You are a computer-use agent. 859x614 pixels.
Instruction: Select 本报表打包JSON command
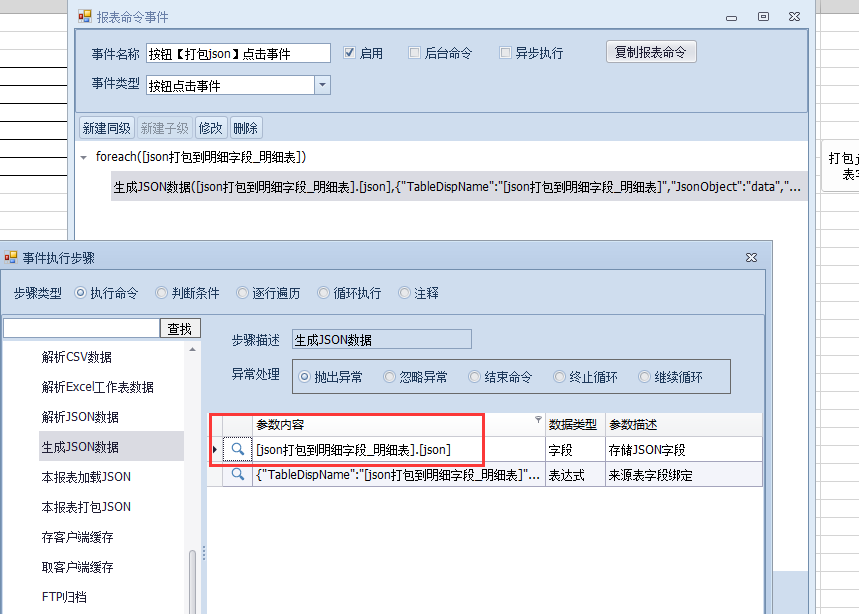(x=86, y=507)
